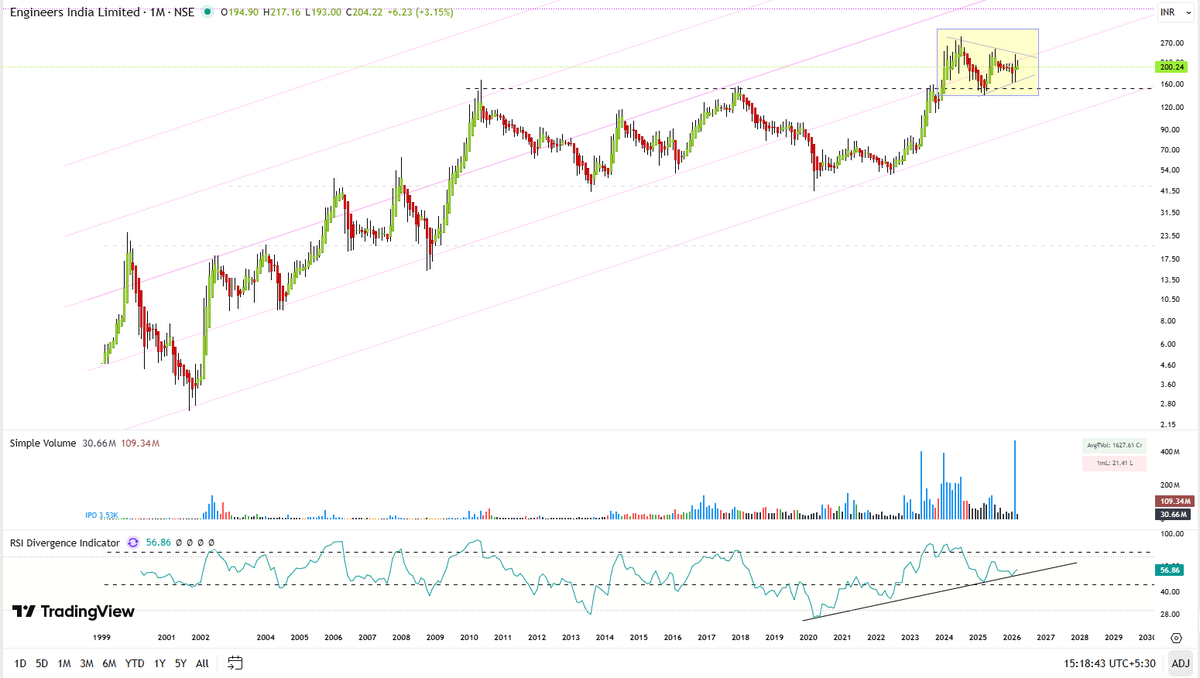Select the All time range
Viewport: 1200px width, 678px height.
[x=202, y=662]
